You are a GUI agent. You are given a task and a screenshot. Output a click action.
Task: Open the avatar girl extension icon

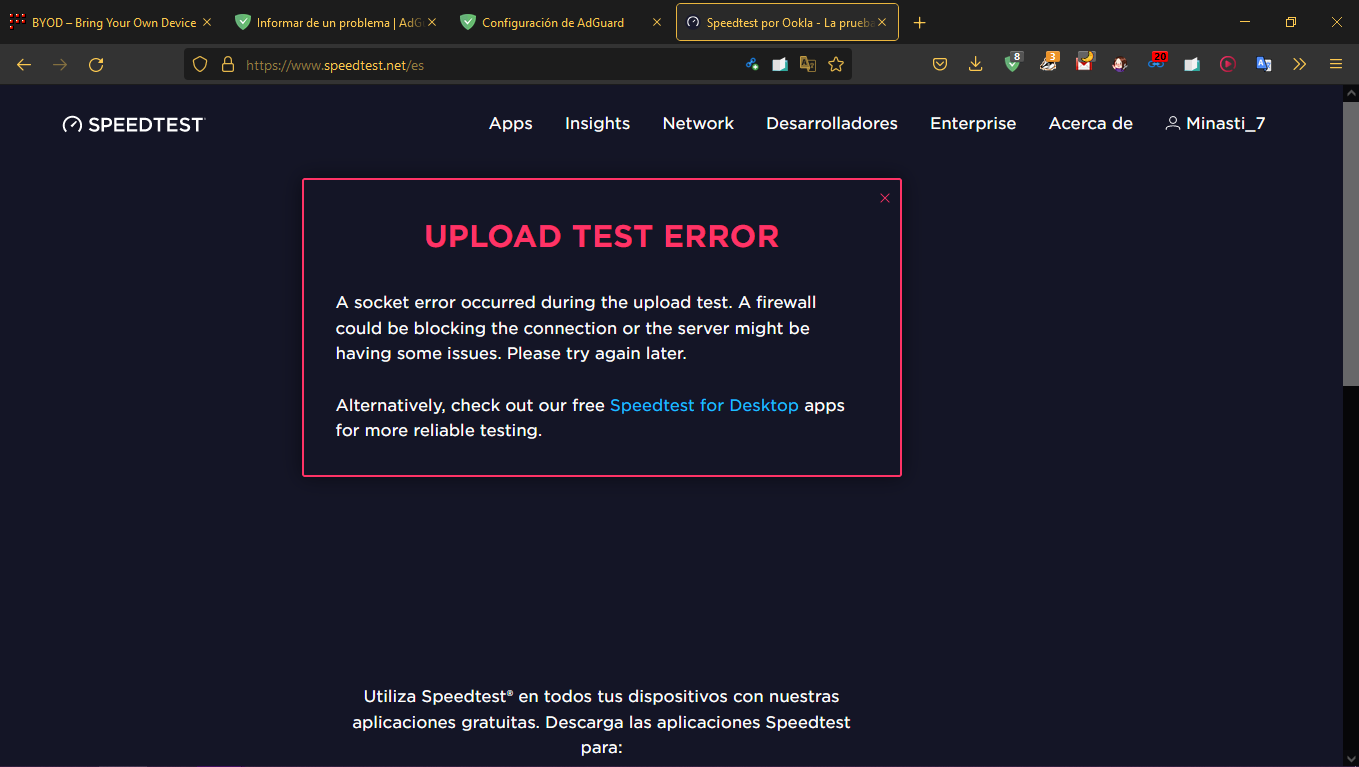(x=1120, y=64)
